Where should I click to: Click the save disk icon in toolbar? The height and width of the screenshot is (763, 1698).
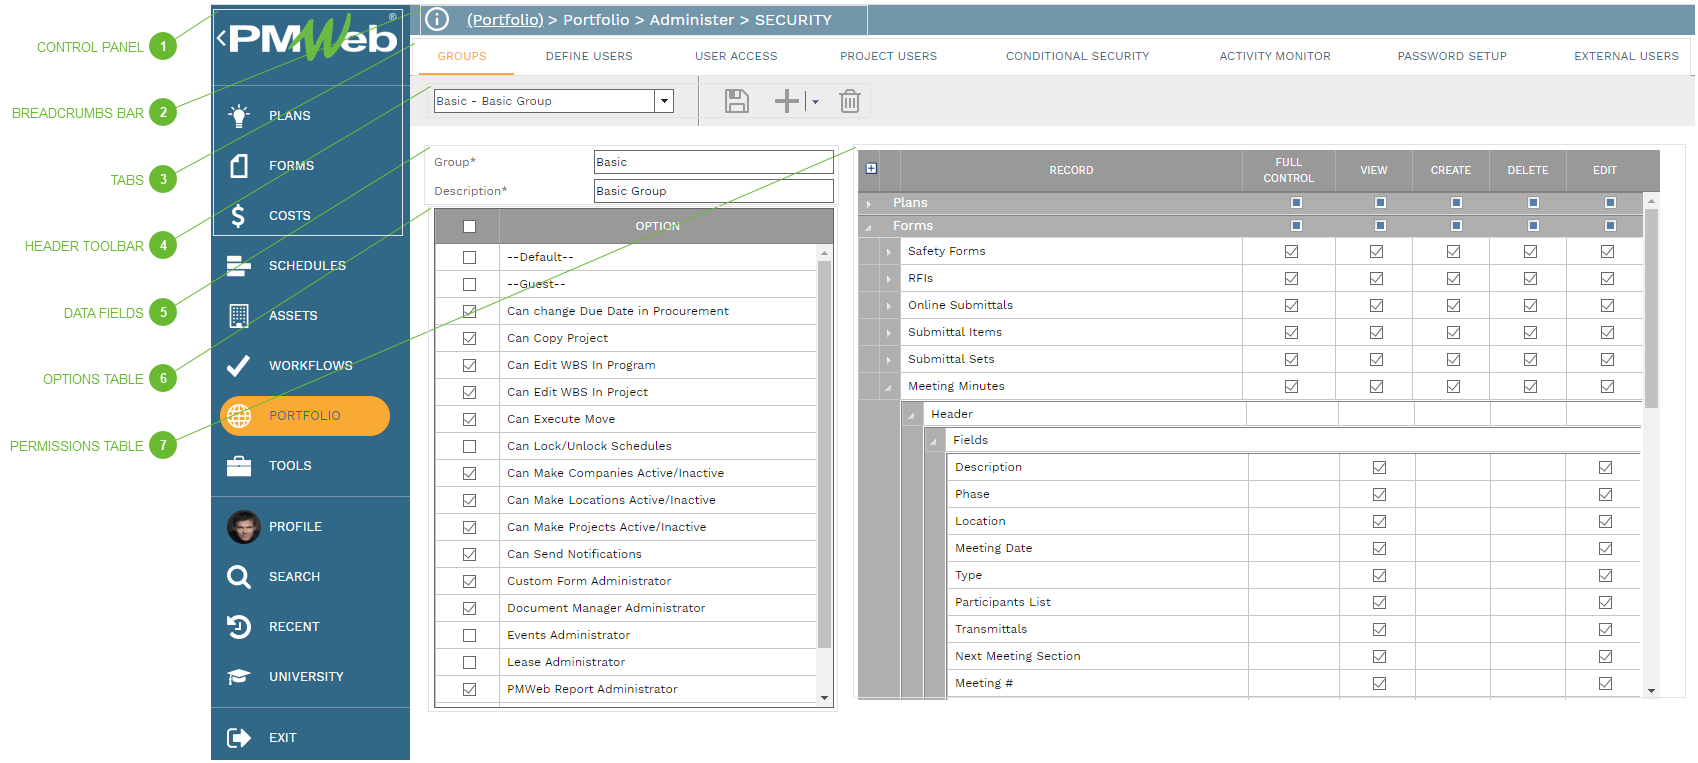pyautogui.click(x=736, y=101)
